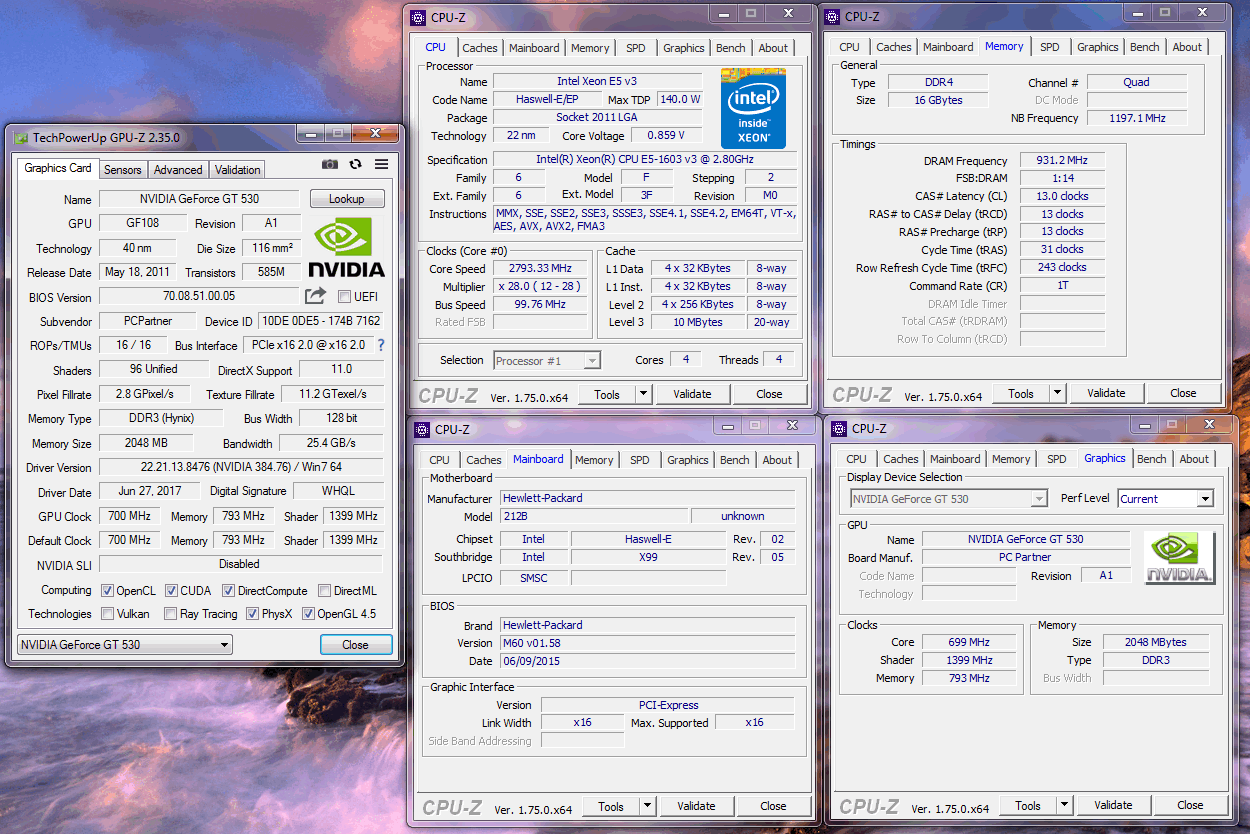Click the GPU-Z refresh icon
The width and height of the screenshot is (1250, 834).
point(356,165)
